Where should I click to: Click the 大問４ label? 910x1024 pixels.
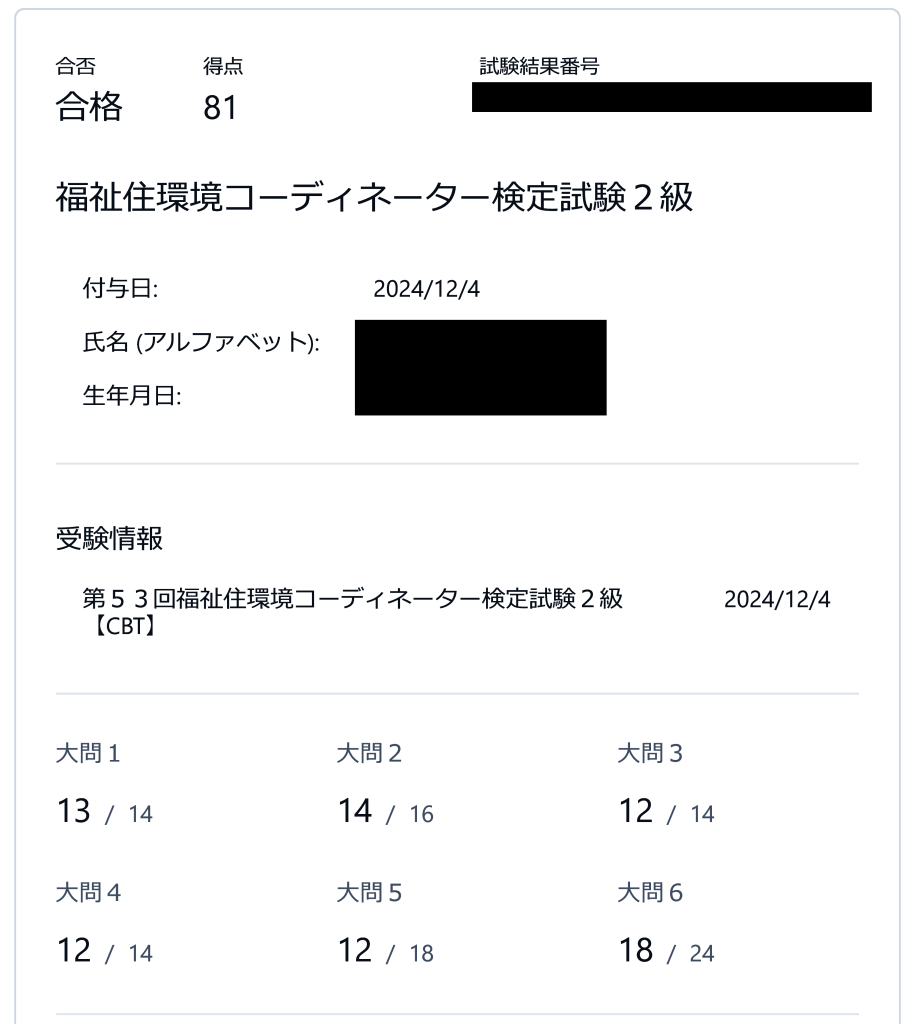point(88,893)
